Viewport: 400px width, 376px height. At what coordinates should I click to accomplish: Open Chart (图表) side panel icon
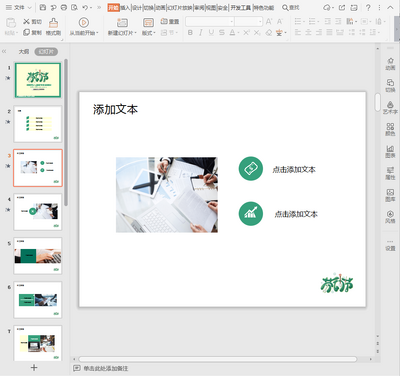click(x=390, y=151)
